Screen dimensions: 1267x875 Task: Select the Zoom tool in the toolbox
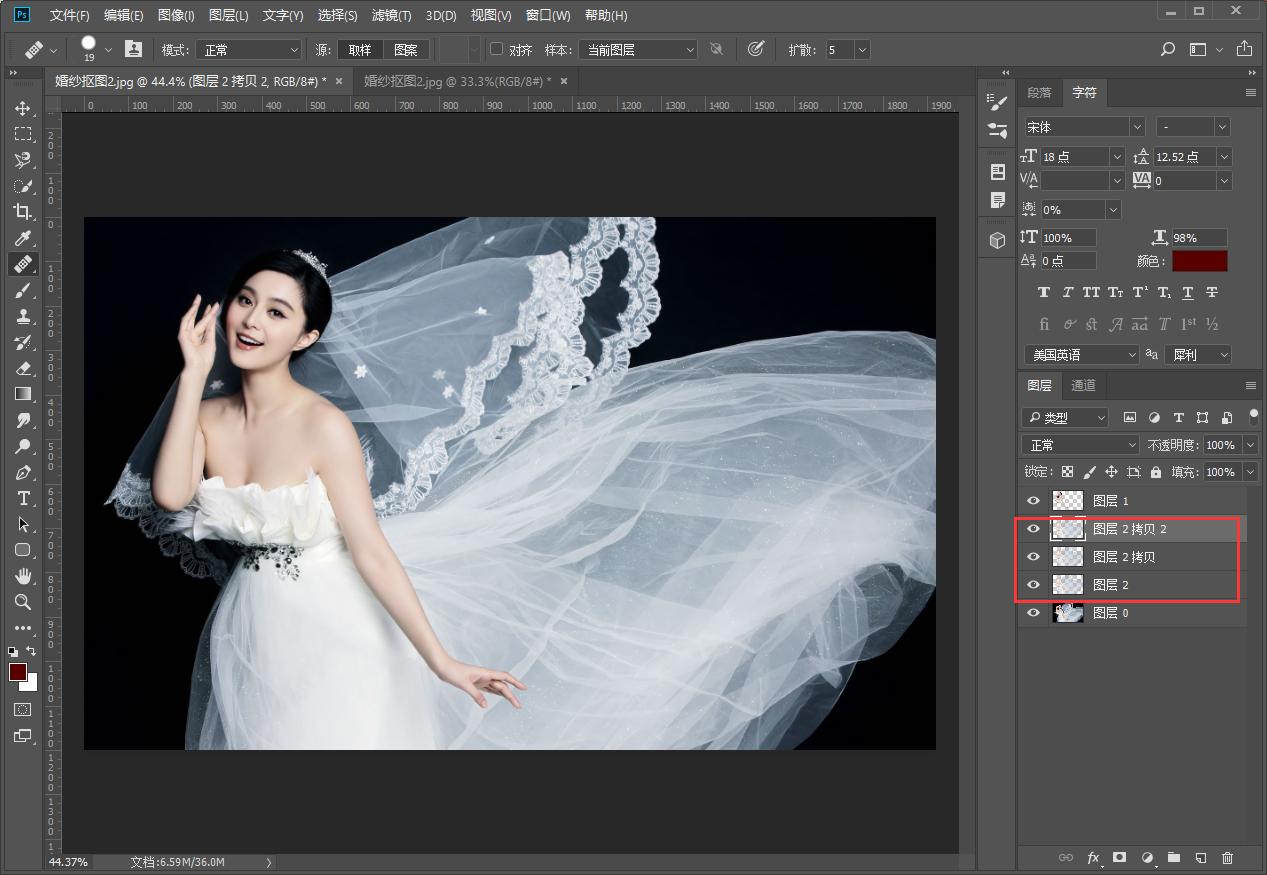(22, 602)
